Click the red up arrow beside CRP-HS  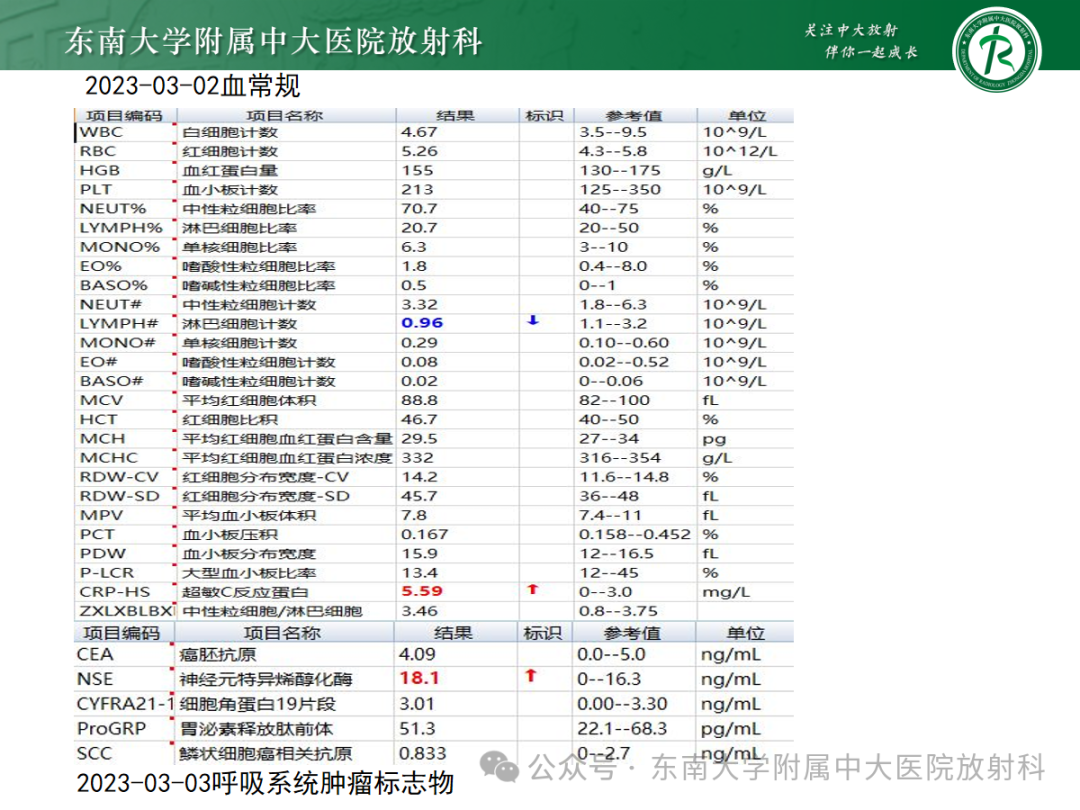point(533,590)
